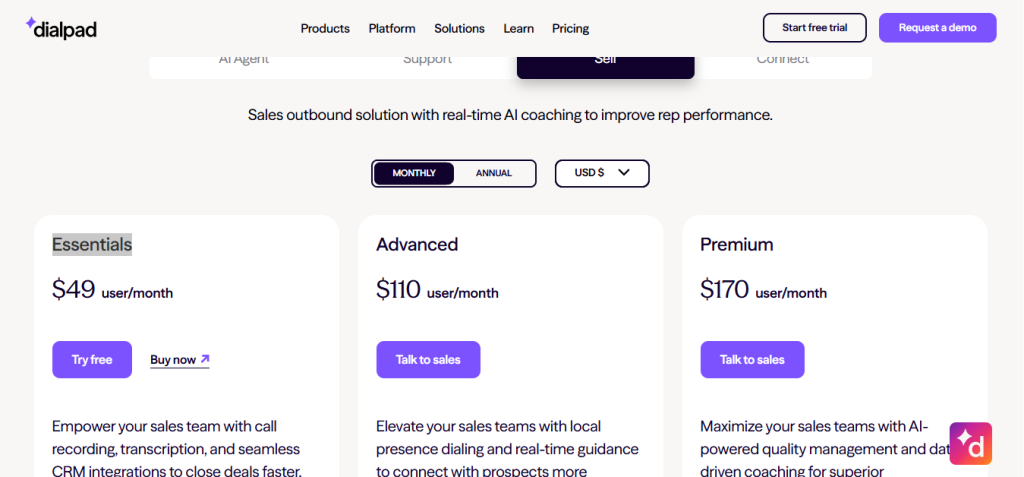Viewport: 1024px width, 477px height.
Task: Click Start free trial button
Action: point(814,28)
